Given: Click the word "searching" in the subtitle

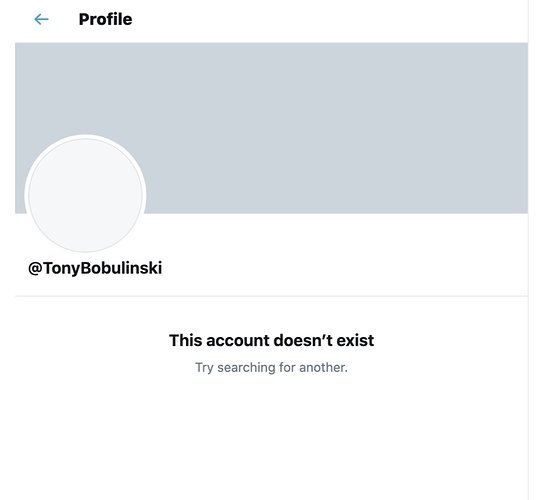Looking at the screenshot, I should coord(246,368).
